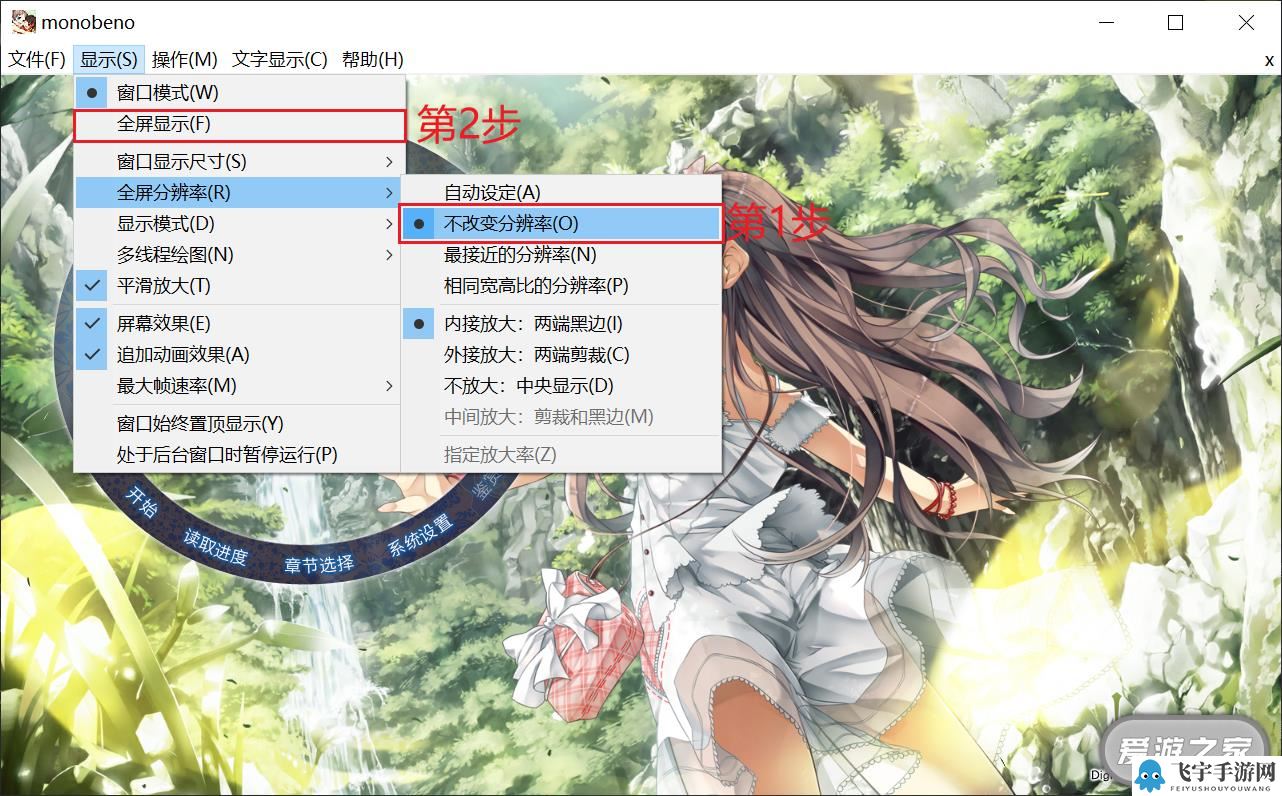The height and width of the screenshot is (796, 1282).
Task: Select 窗口模式(W) display mode
Action: tap(239, 92)
